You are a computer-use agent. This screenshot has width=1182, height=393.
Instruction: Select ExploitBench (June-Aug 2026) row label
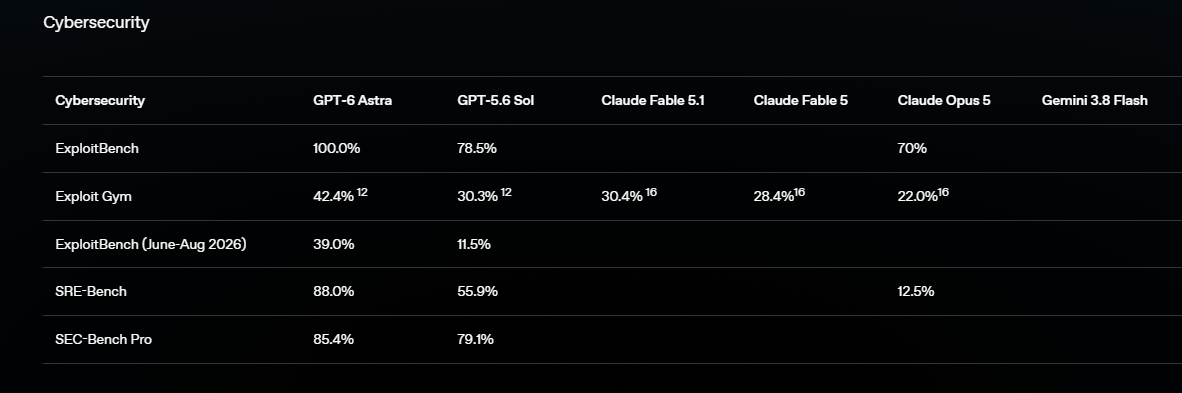(x=151, y=244)
